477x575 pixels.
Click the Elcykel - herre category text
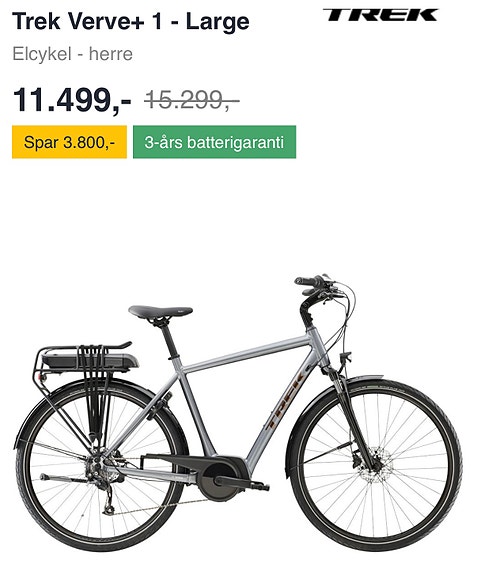coord(73,54)
